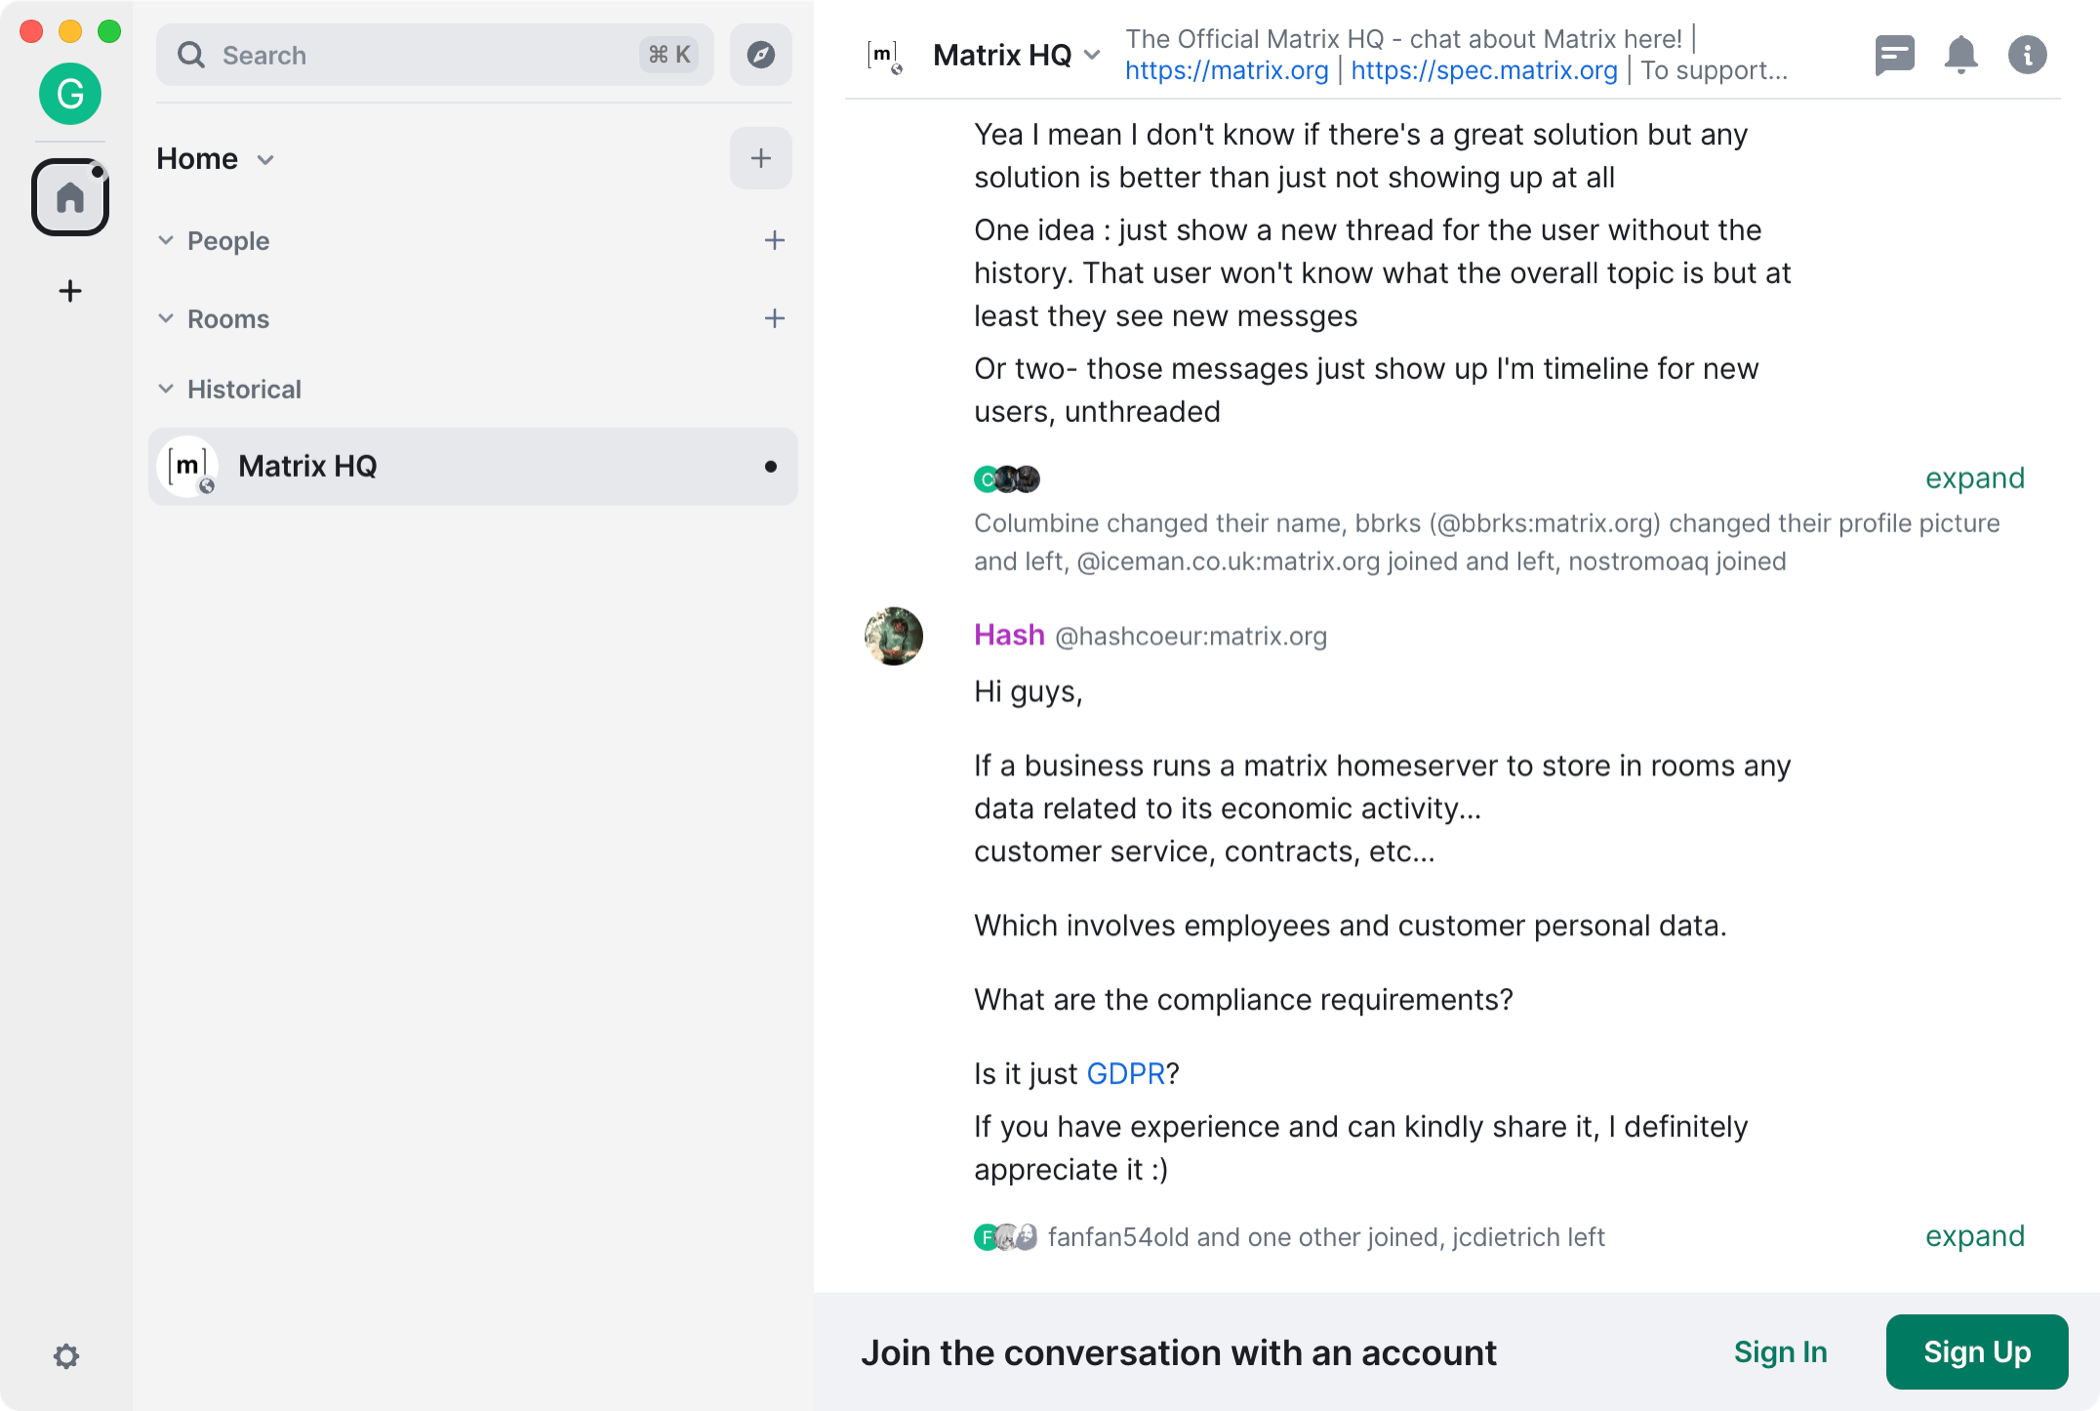
Task: Click the create new space plus icon
Action: 71,290
